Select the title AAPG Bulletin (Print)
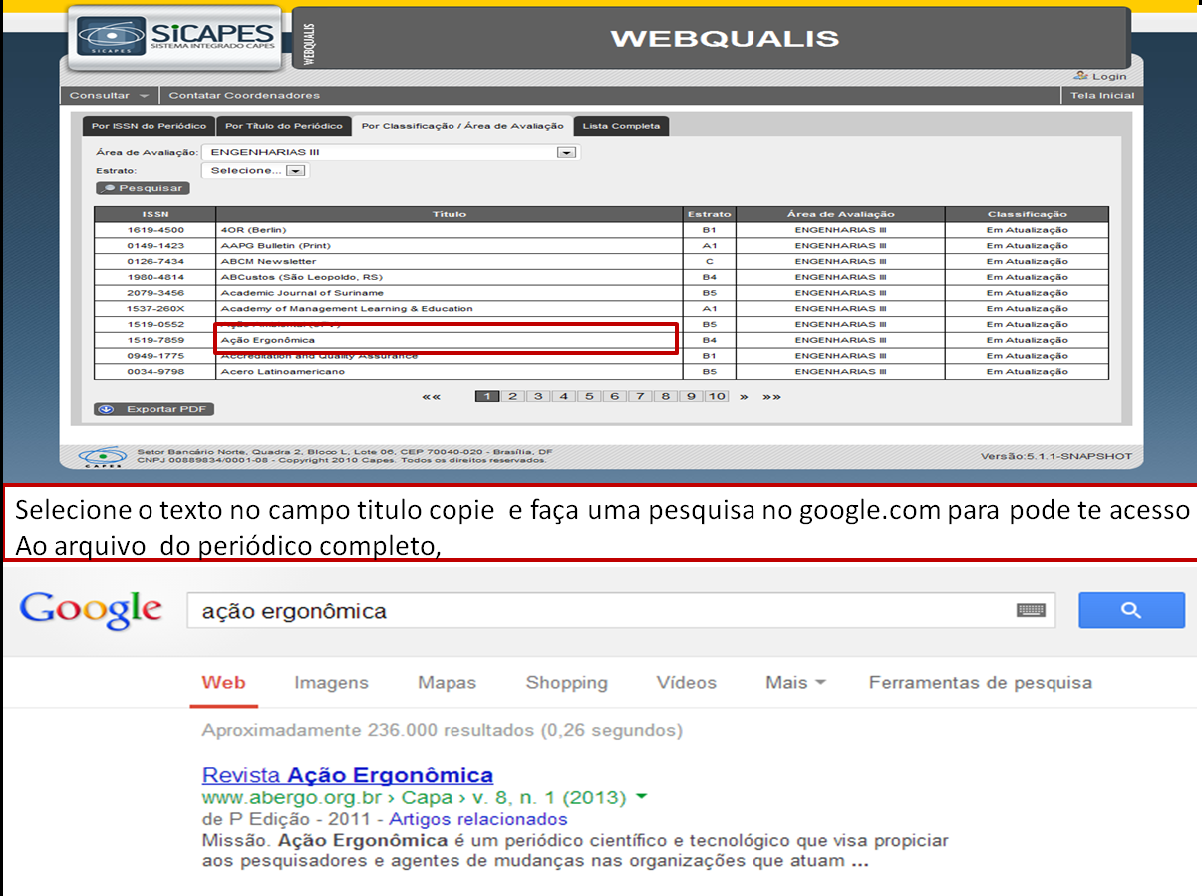1202x896 pixels. (x=275, y=245)
